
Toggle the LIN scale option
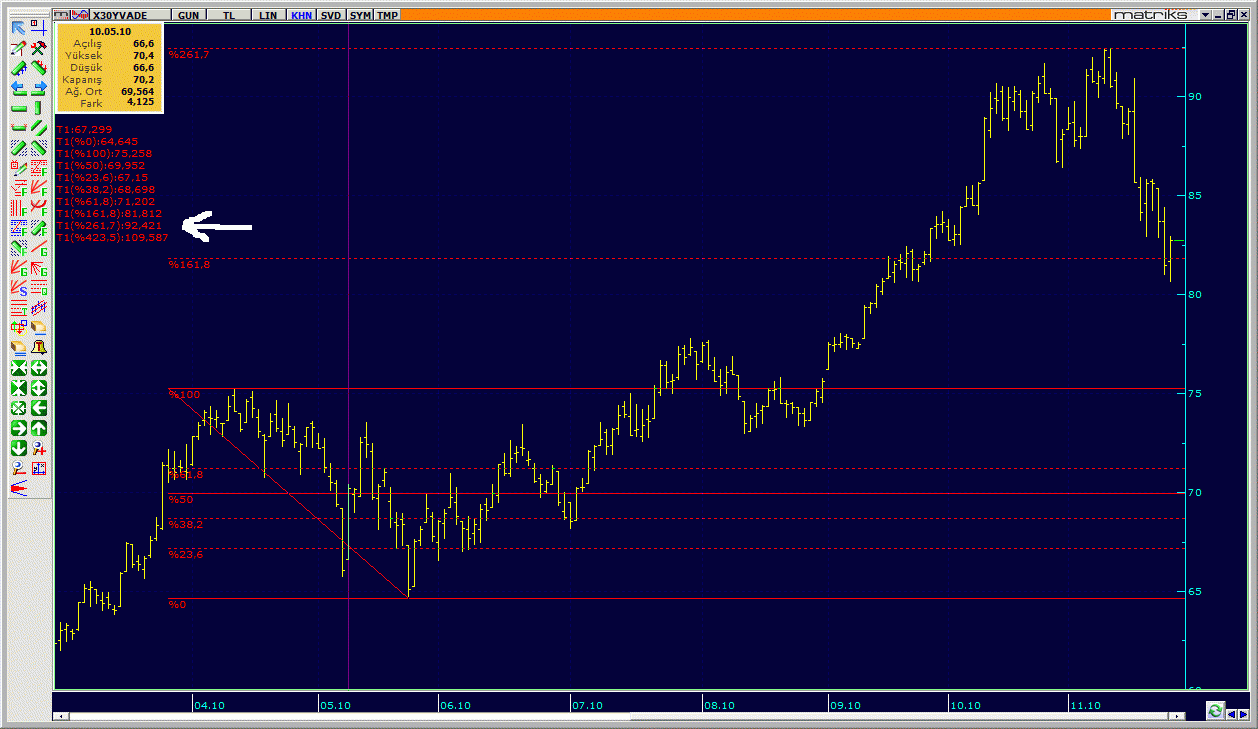tap(268, 15)
